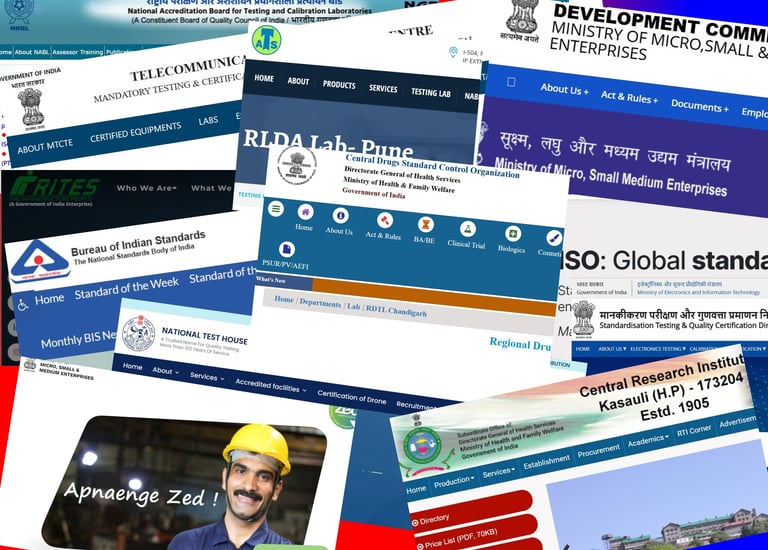Screen dimensions: 768x550
Task: Open Documents + on MSME site
Action: [x=699, y=106]
